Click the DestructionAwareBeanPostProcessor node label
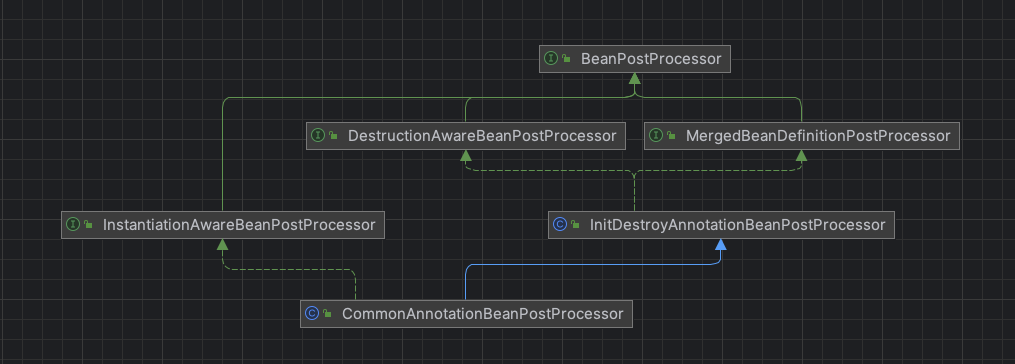This screenshot has width=1015, height=364. click(x=482, y=136)
